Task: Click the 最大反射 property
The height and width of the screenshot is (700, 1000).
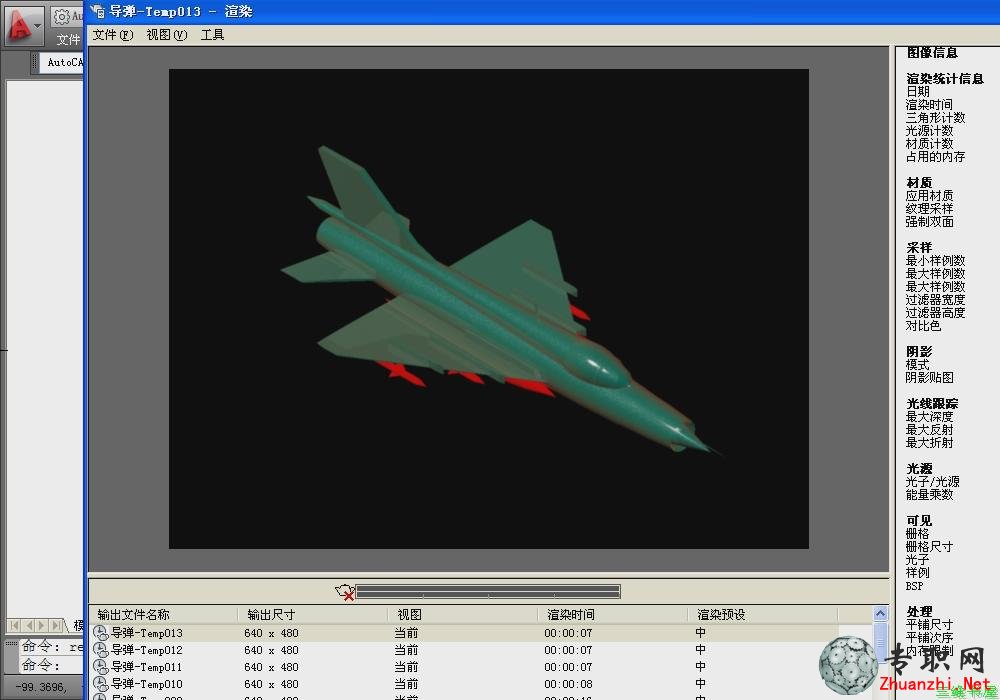Action: (929, 430)
